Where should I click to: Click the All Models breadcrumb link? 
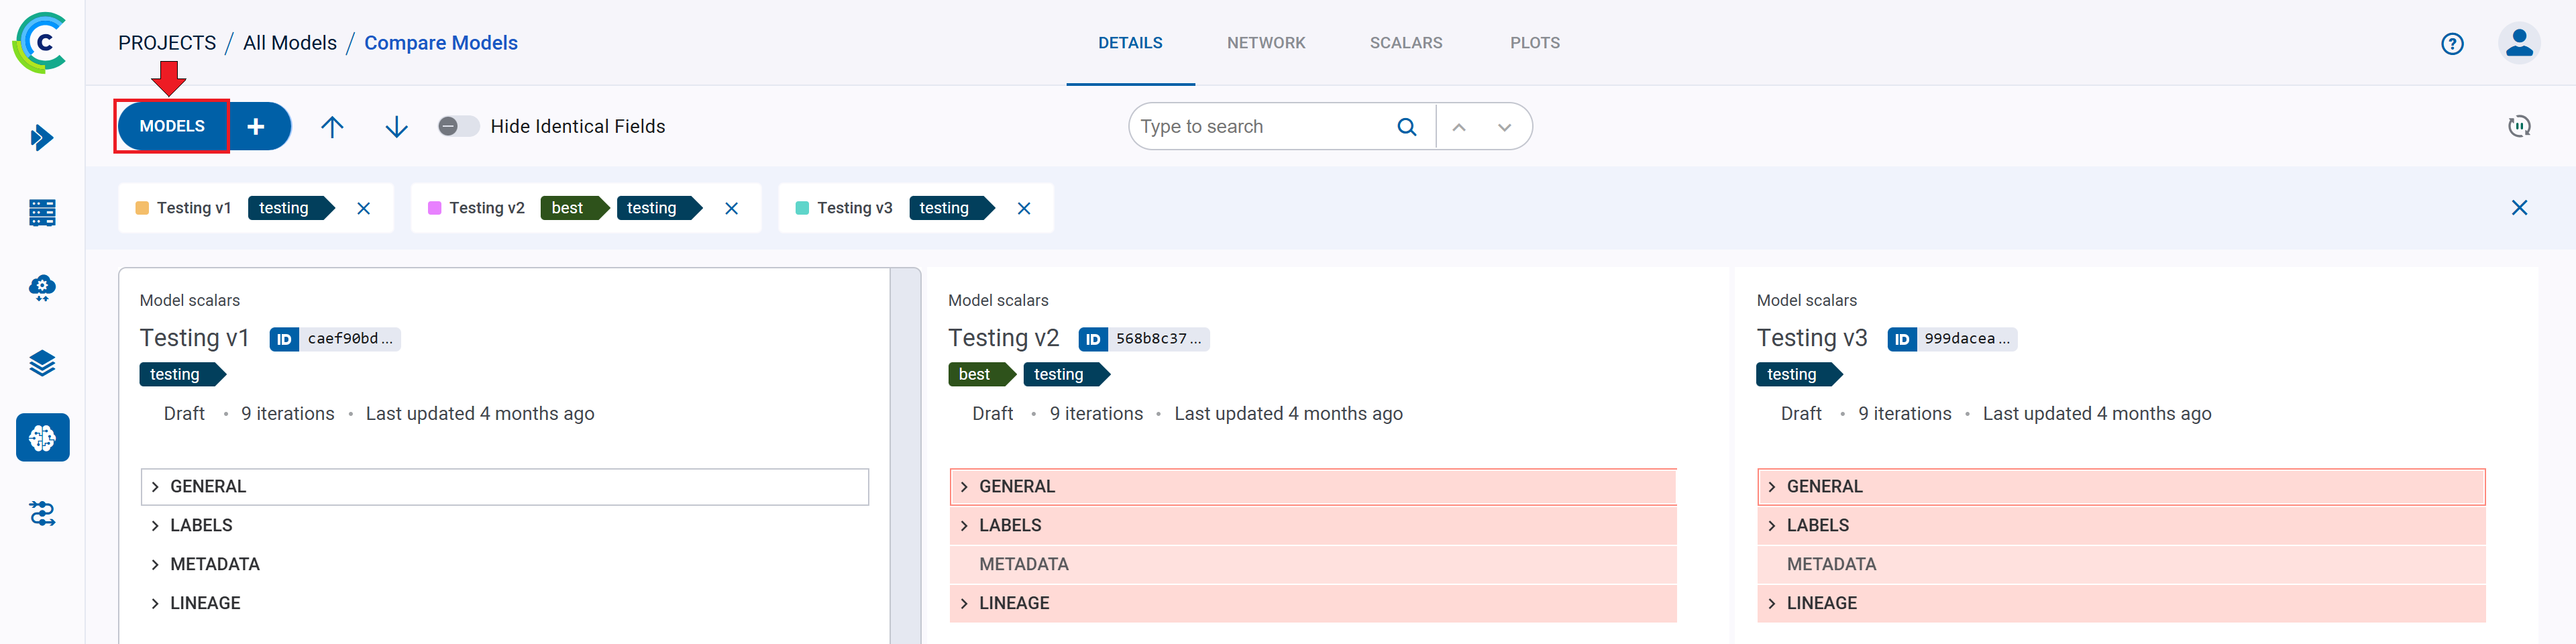click(x=290, y=43)
